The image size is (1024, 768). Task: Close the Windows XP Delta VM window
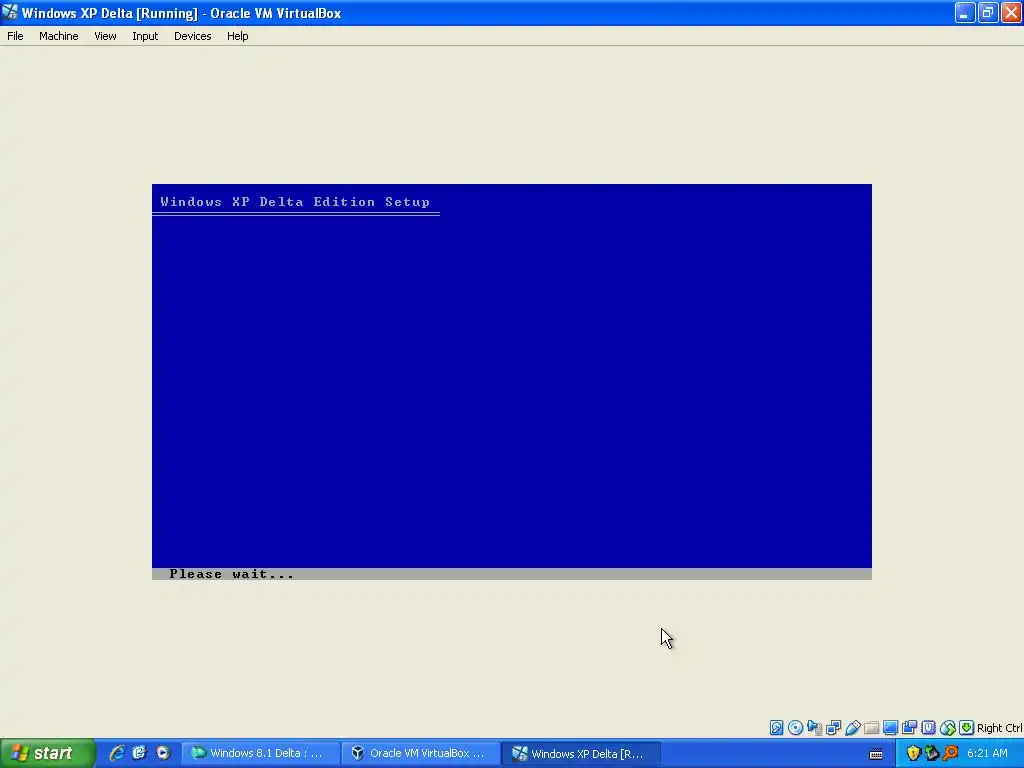coord(1011,12)
